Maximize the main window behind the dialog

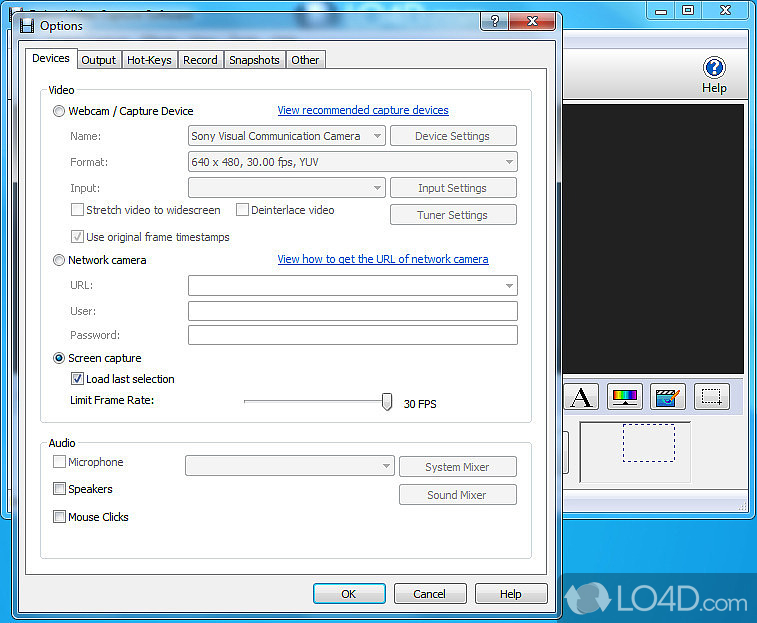(688, 11)
